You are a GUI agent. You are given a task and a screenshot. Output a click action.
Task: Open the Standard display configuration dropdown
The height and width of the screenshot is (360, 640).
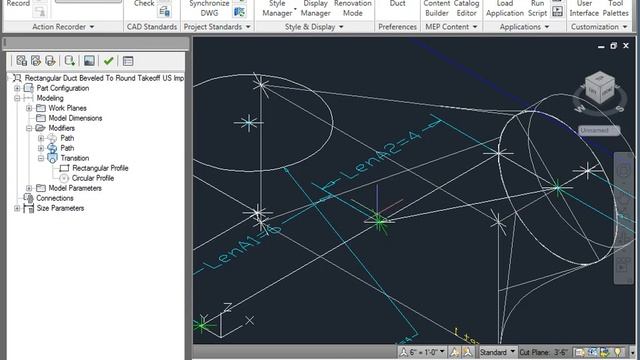[x=512, y=351]
